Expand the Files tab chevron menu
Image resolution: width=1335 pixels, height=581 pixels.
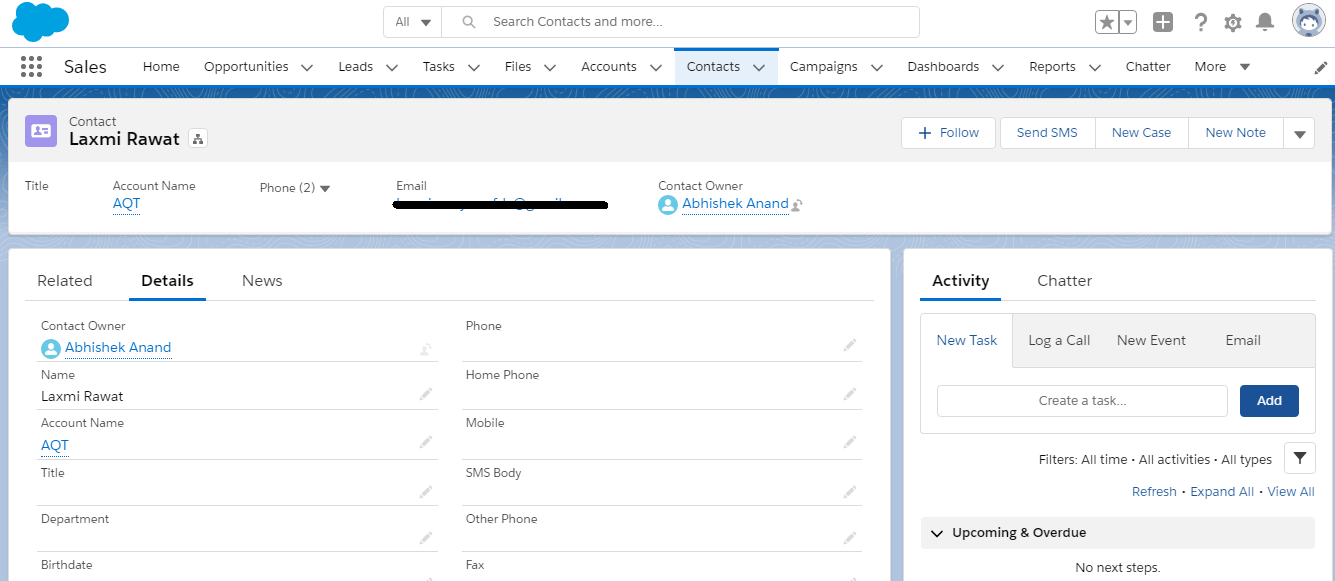pyautogui.click(x=550, y=67)
